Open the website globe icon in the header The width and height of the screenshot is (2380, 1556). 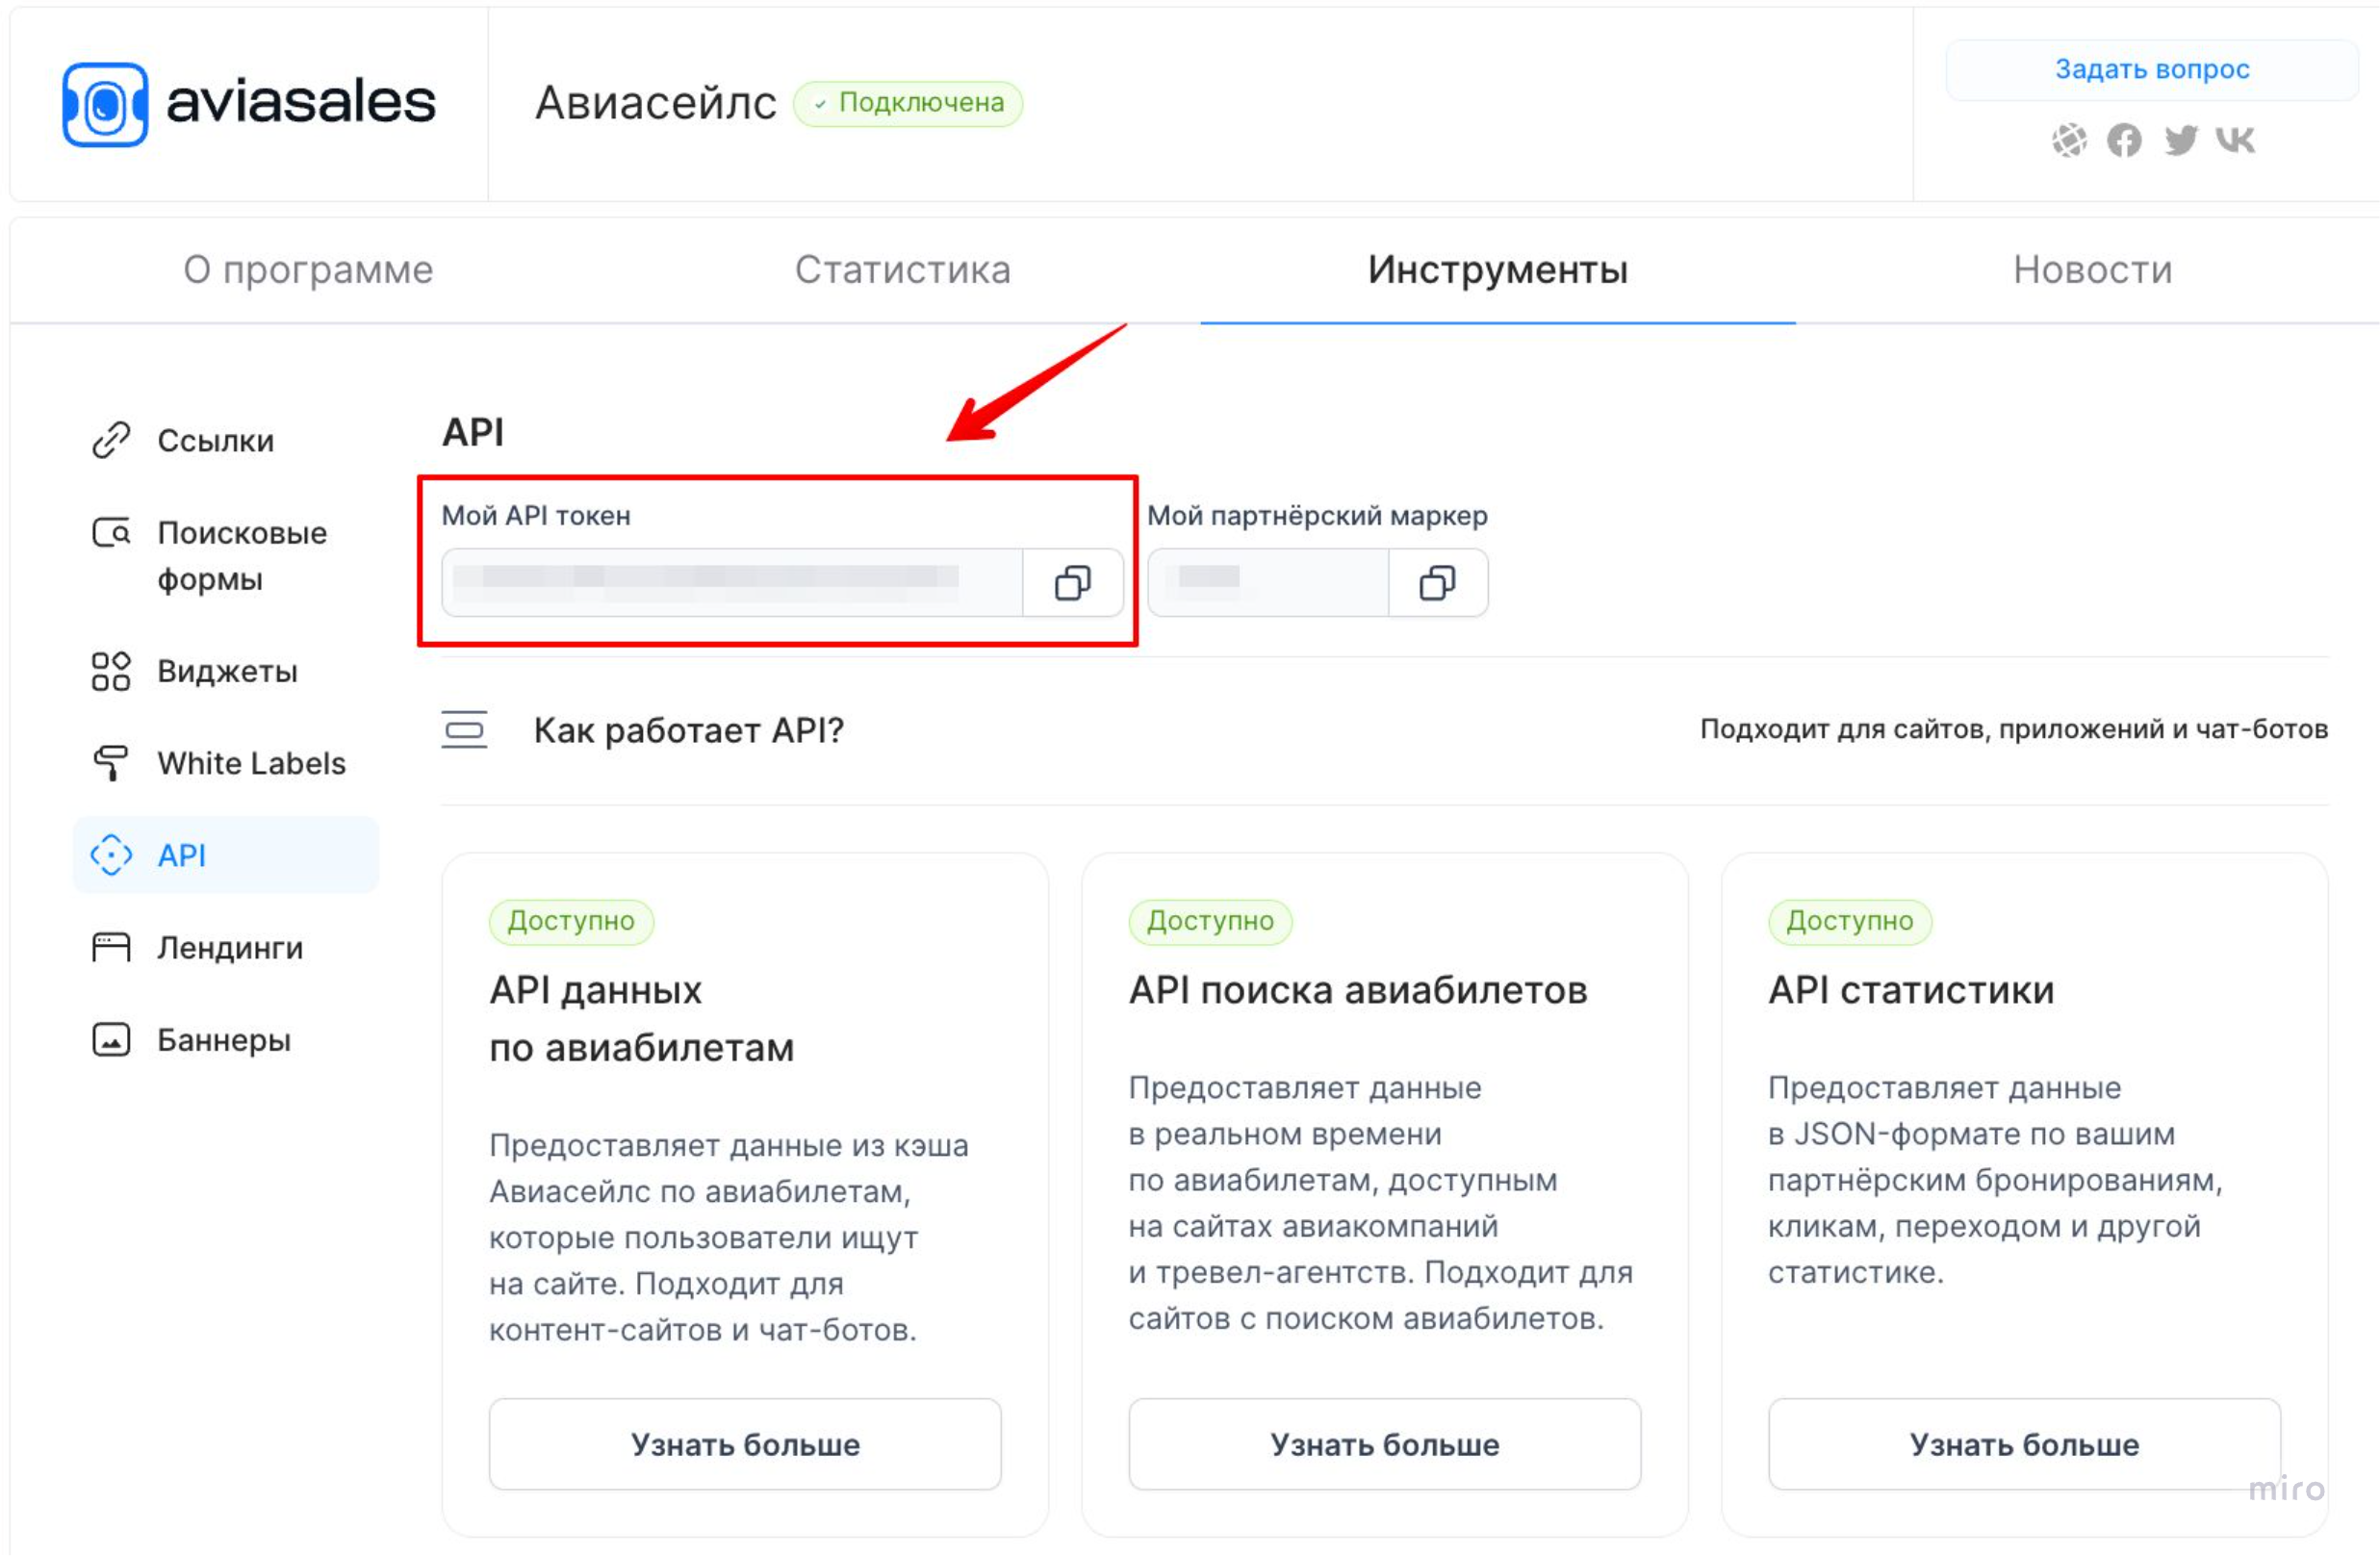[x=2069, y=140]
